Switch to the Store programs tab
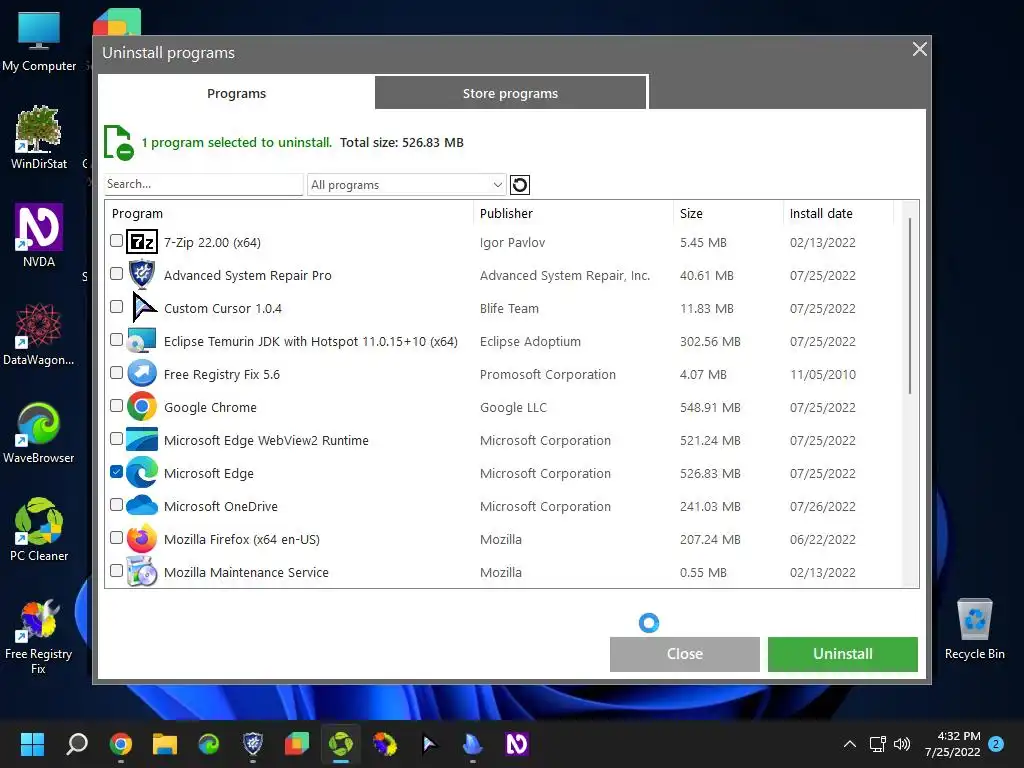Viewport: 1024px width, 768px height. pyautogui.click(x=511, y=93)
